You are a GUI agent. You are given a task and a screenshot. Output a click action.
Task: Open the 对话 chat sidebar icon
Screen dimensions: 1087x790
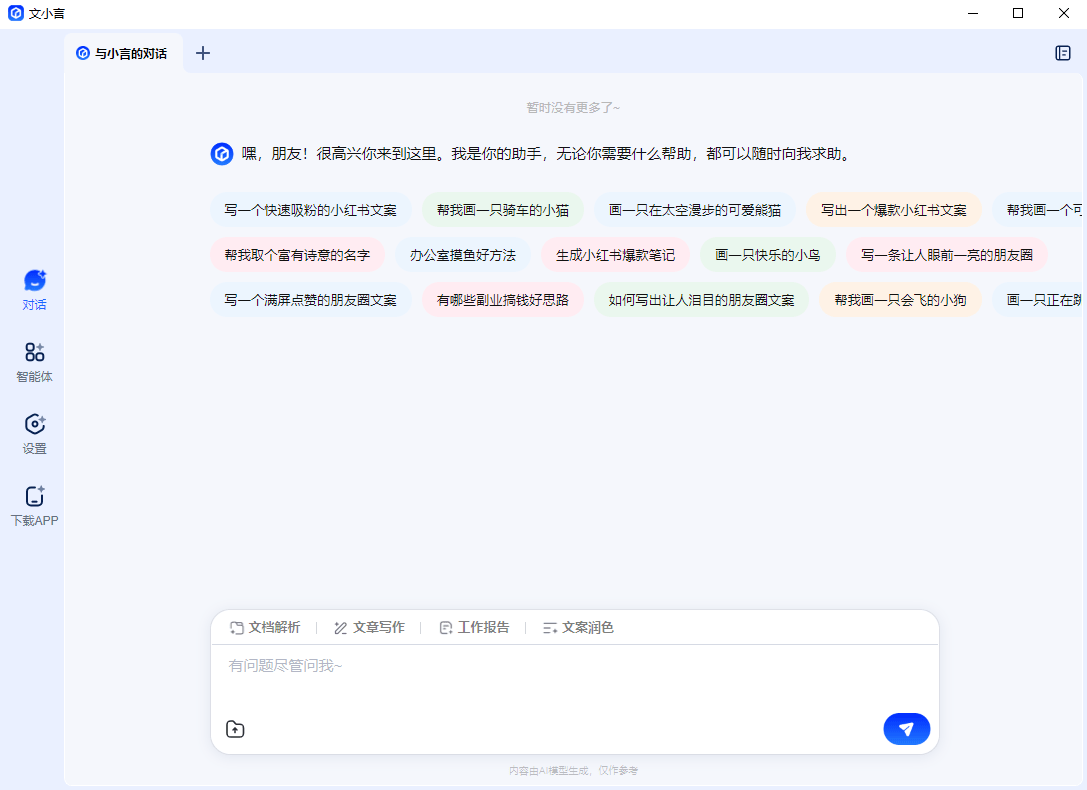pyautogui.click(x=34, y=289)
